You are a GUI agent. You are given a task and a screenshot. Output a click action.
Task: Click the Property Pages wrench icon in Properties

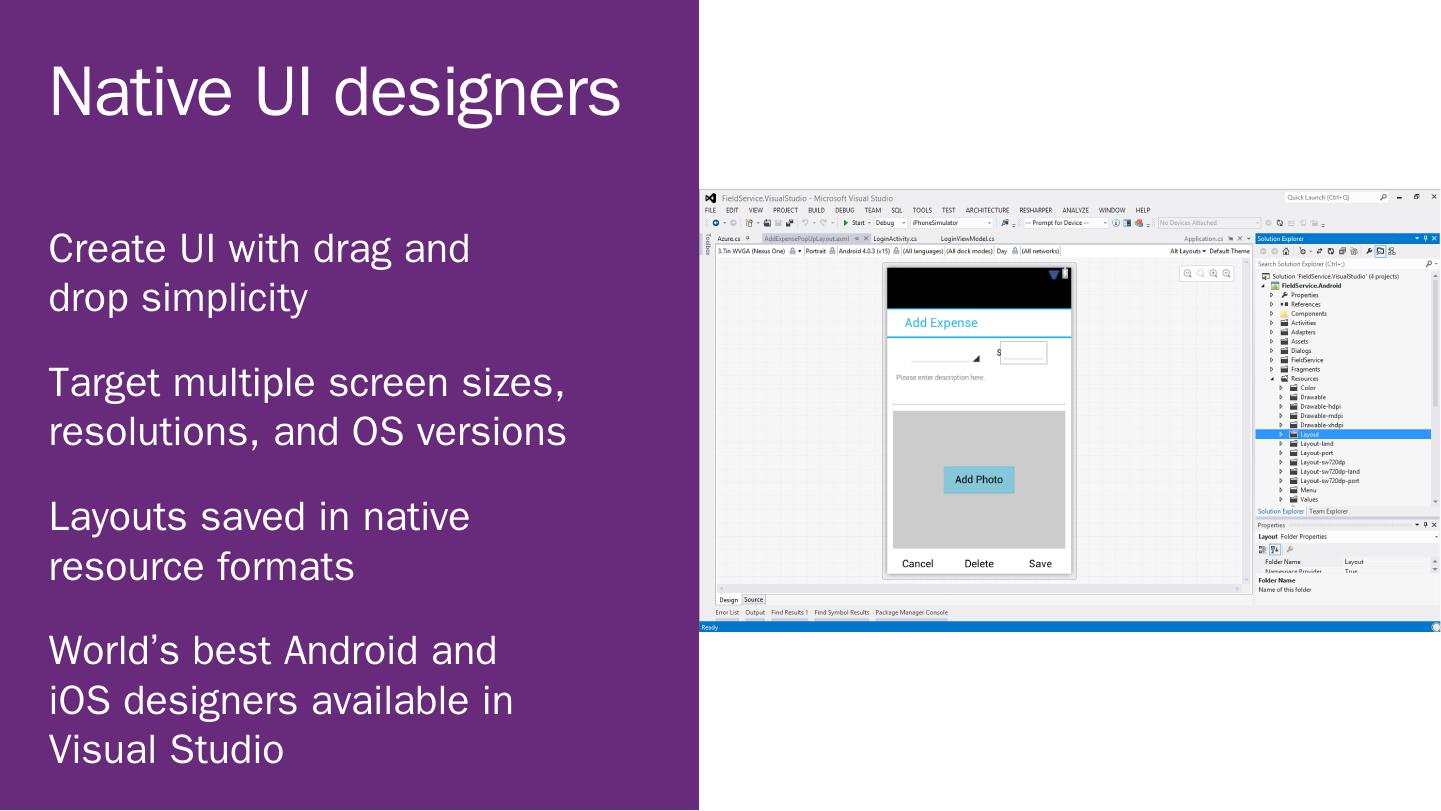(1290, 549)
